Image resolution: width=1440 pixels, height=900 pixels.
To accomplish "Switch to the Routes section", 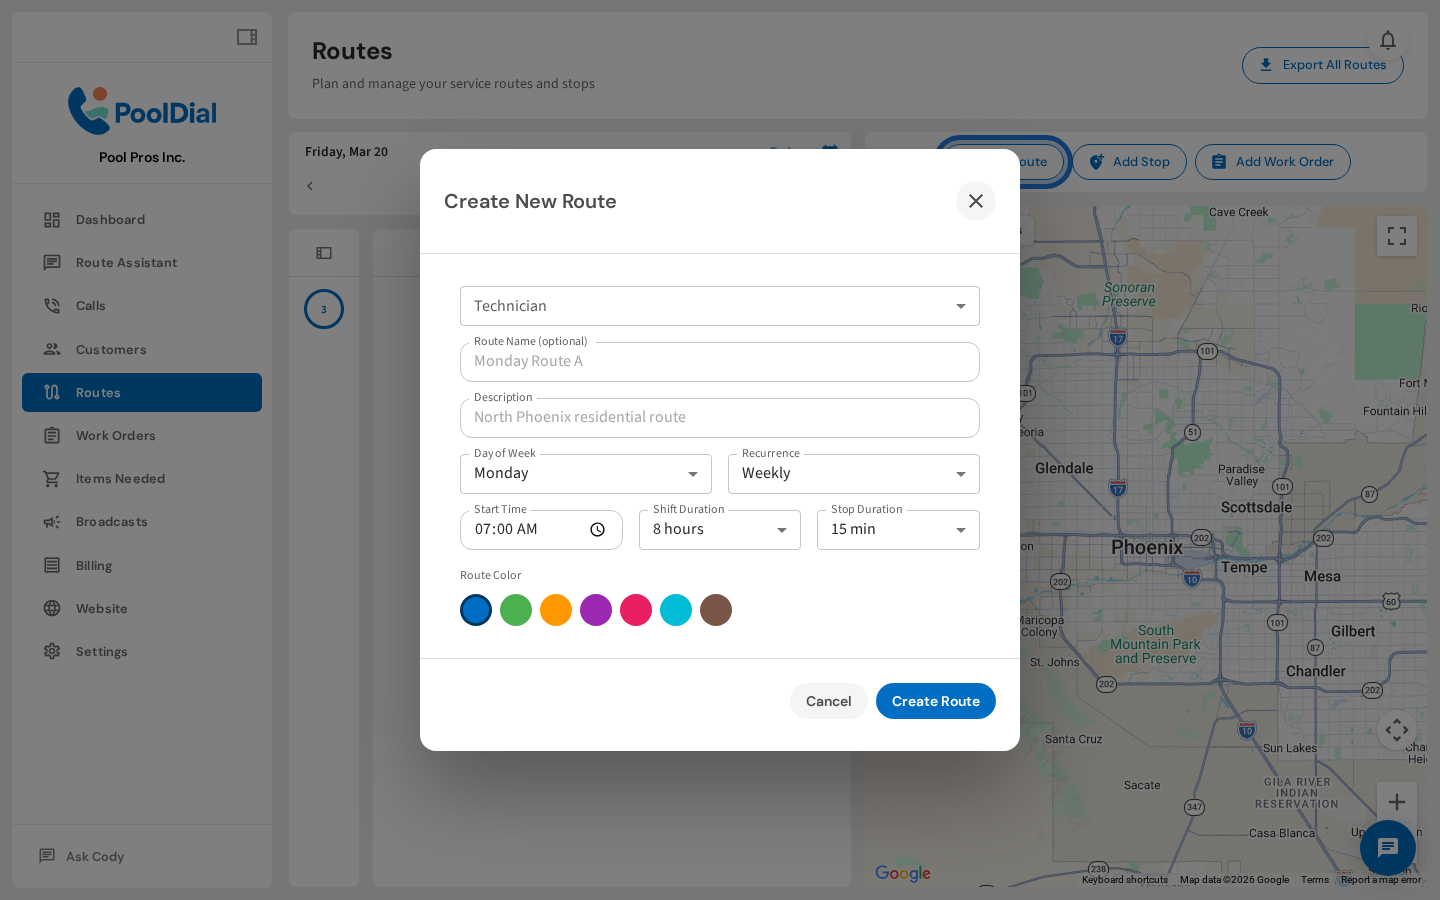I will pos(100,392).
